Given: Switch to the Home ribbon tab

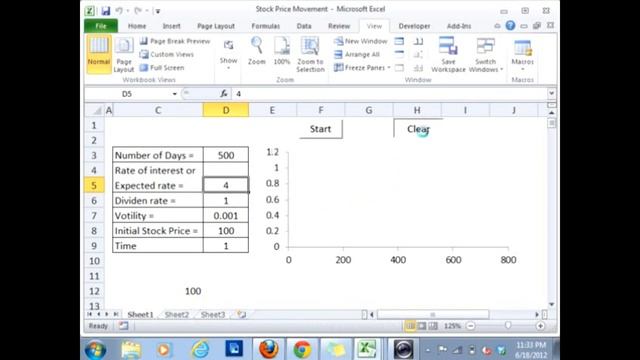Looking at the screenshot, I should pyautogui.click(x=137, y=26).
